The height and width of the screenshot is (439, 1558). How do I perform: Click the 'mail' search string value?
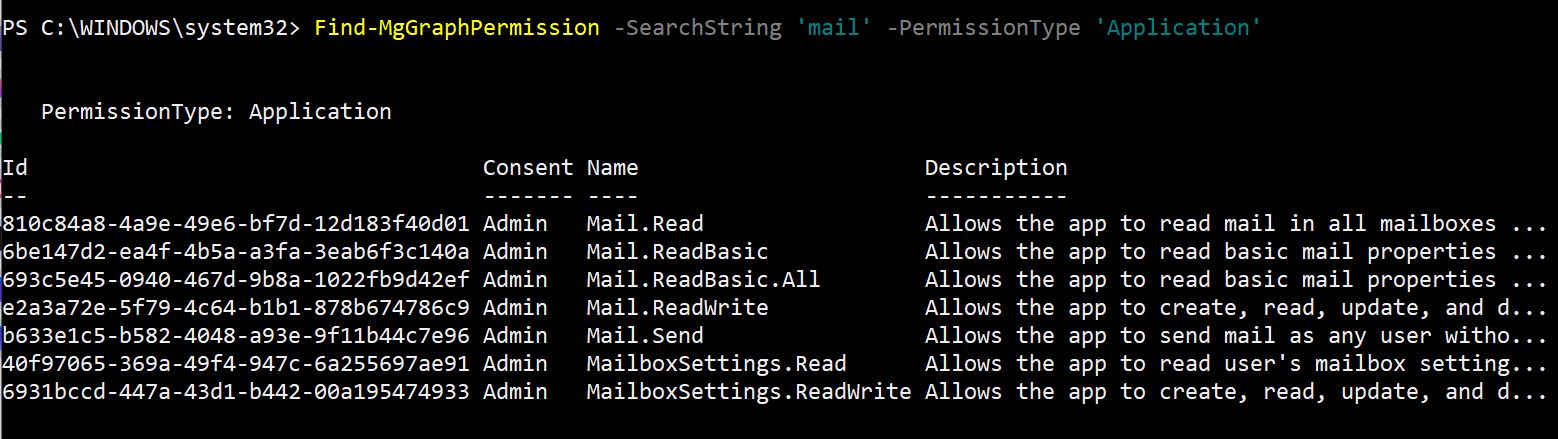tap(835, 27)
